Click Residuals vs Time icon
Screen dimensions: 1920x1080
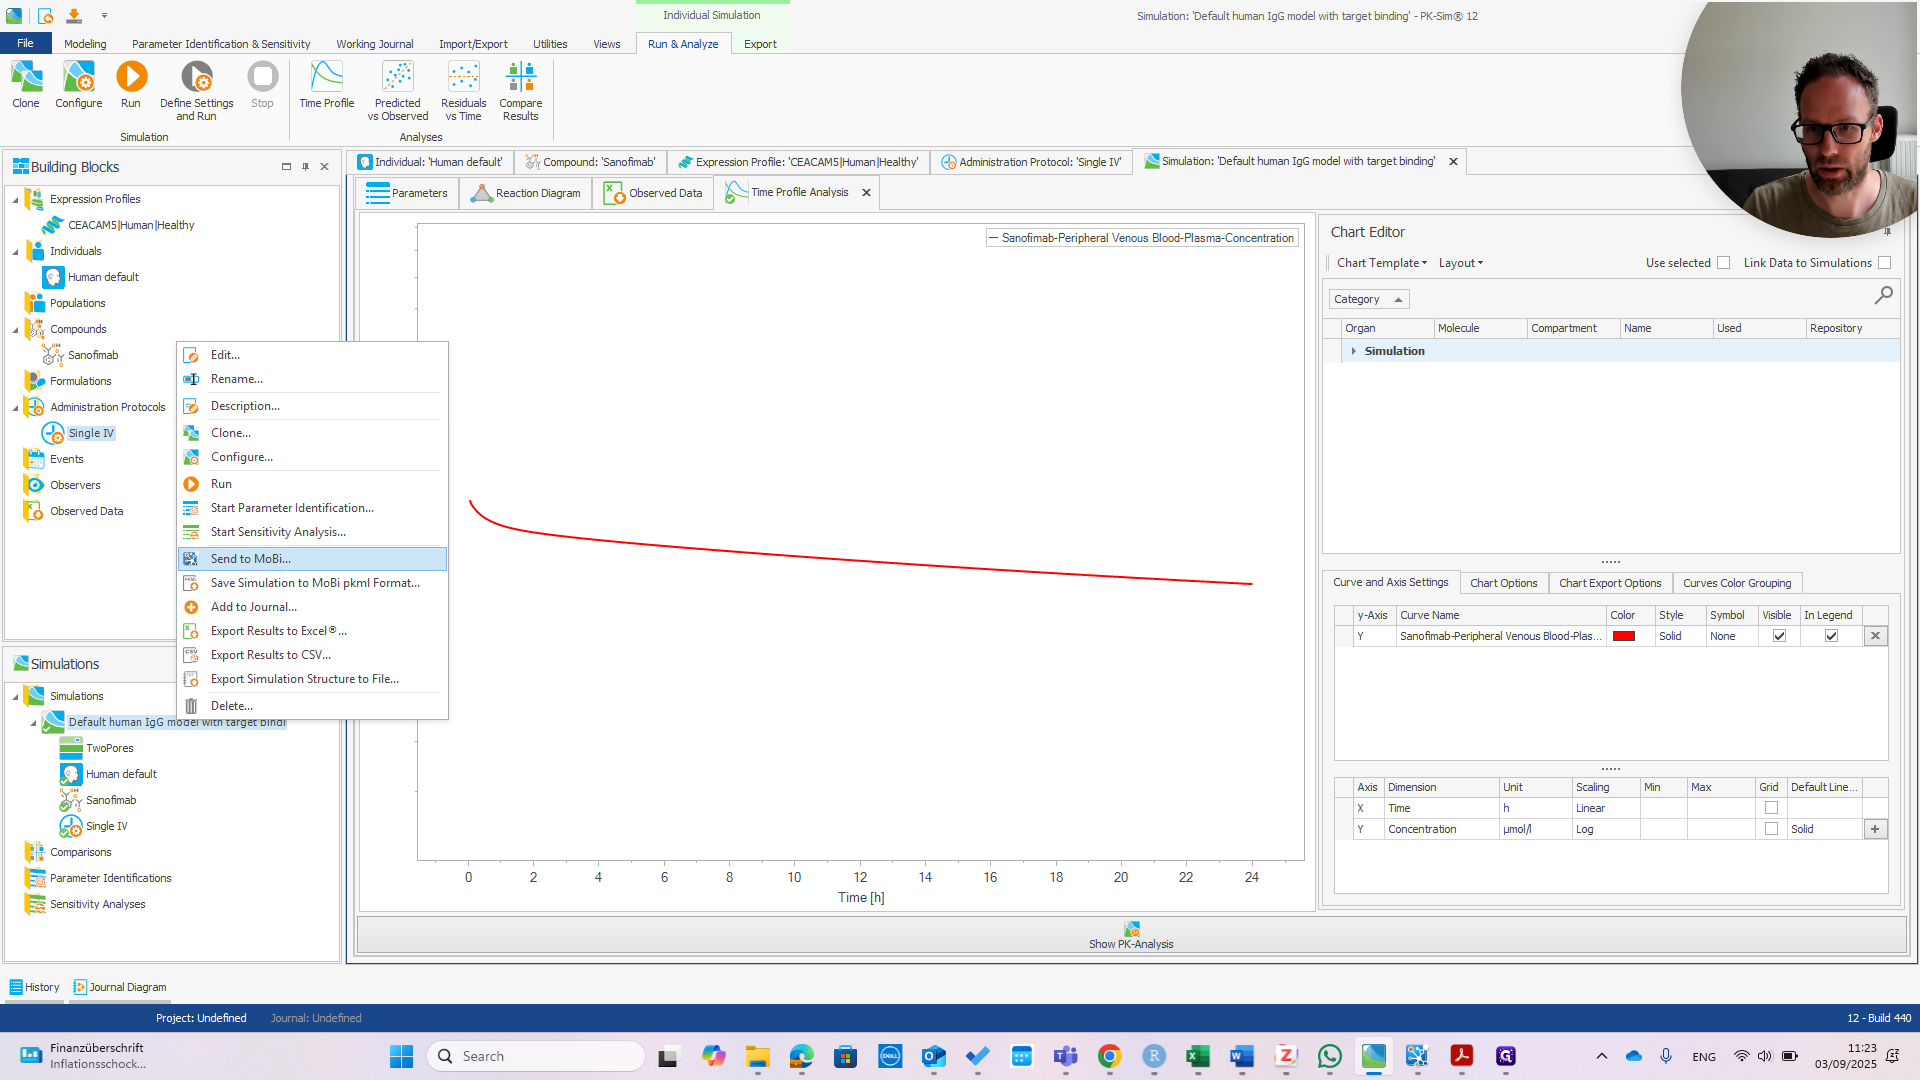(463, 78)
